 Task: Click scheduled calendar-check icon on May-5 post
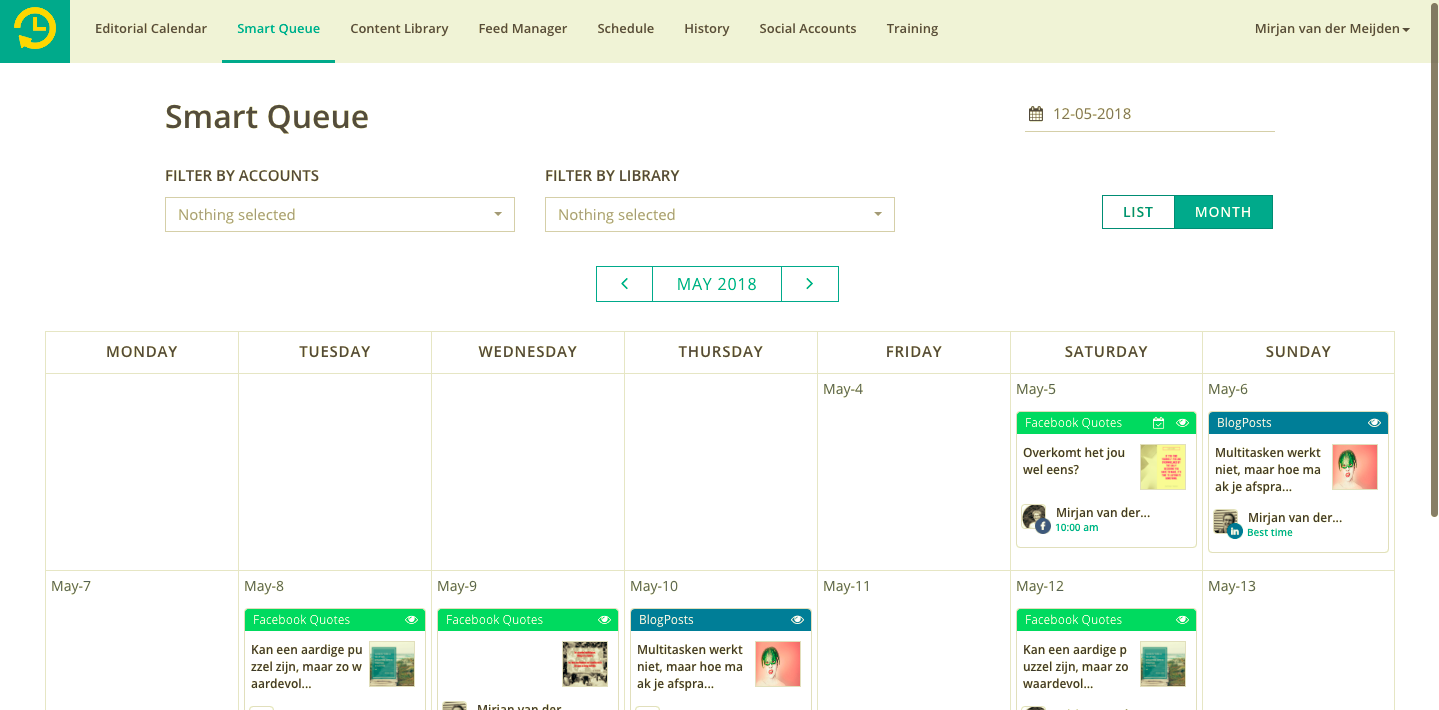pos(1158,423)
